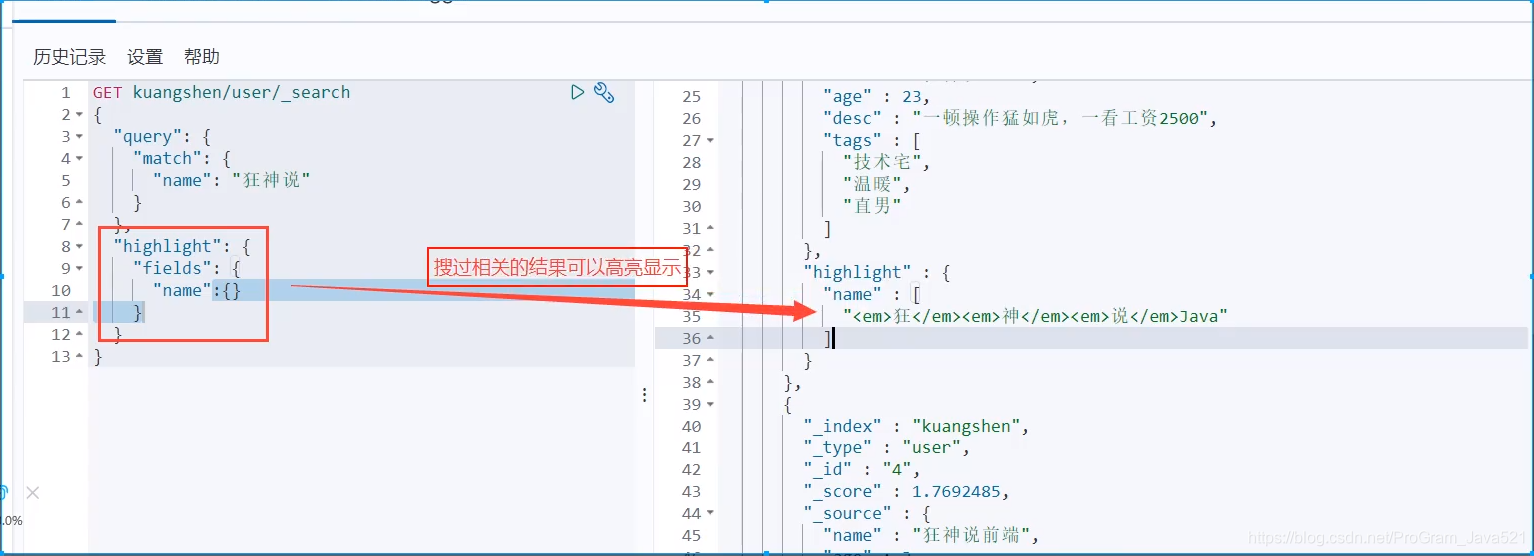This screenshot has width=1534, height=556.
Task: Place cursor on the "query": { line
Action: (162, 137)
